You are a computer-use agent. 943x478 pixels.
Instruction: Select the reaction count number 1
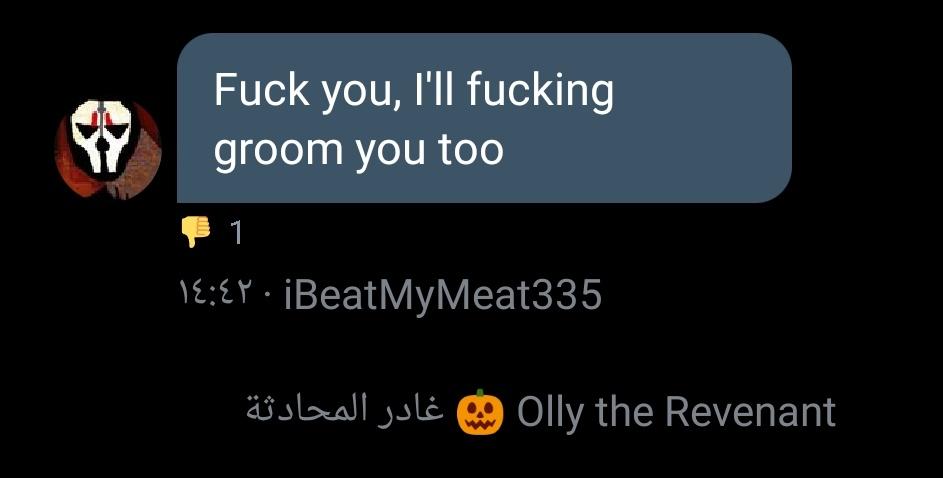pyautogui.click(x=237, y=233)
